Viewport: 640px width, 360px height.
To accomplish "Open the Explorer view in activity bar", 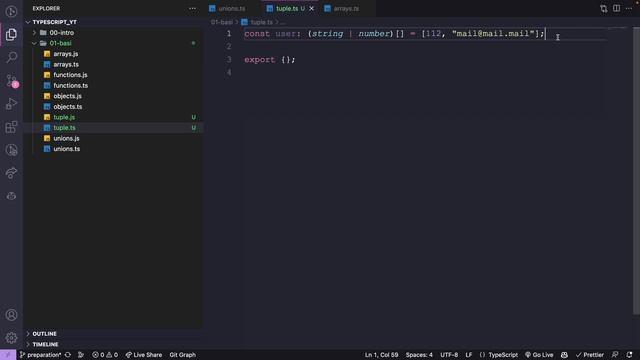I will (11, 34).
